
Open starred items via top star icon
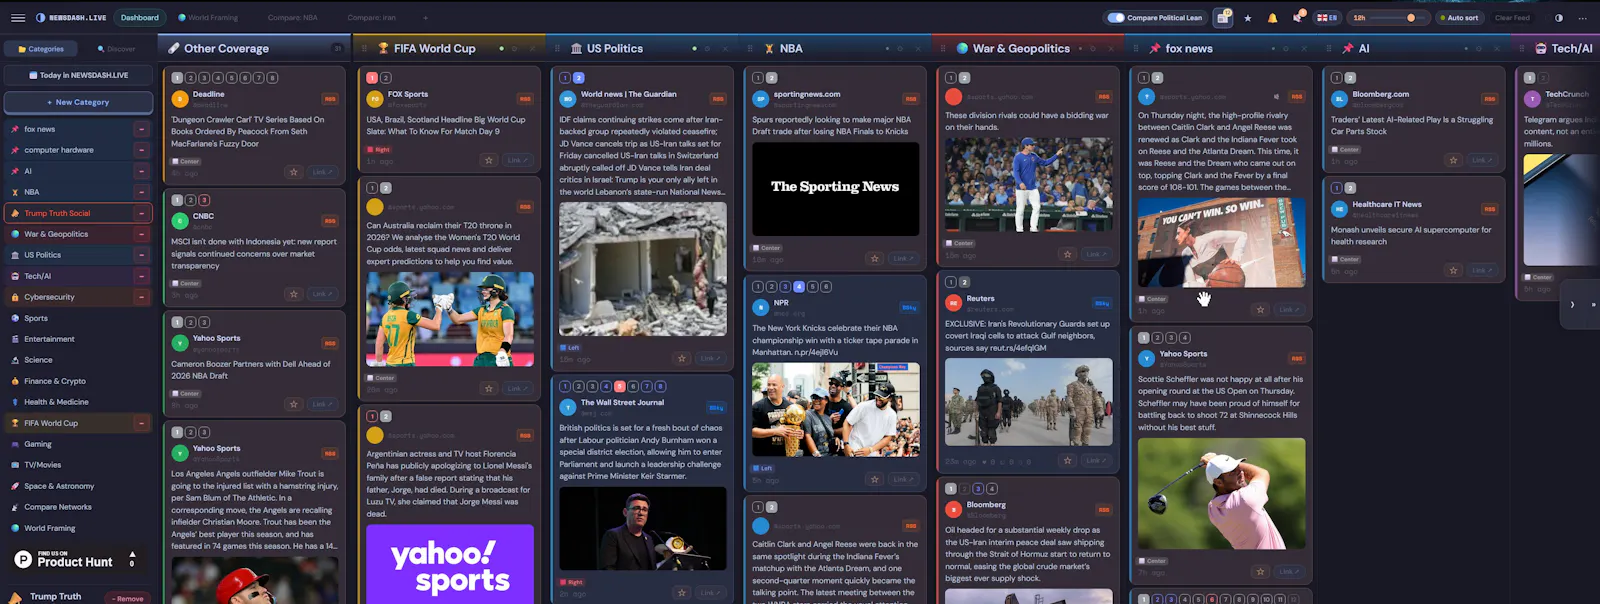[x=1248, y=18]
